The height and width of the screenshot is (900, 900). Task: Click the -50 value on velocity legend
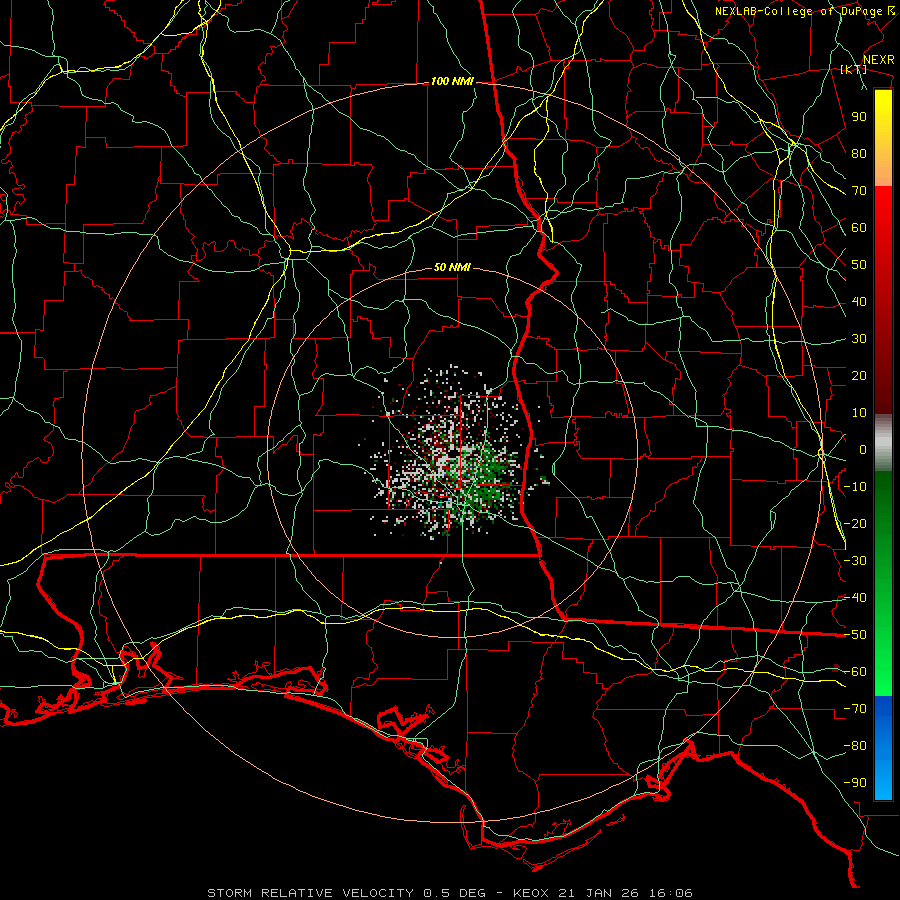tap(855, 635)
